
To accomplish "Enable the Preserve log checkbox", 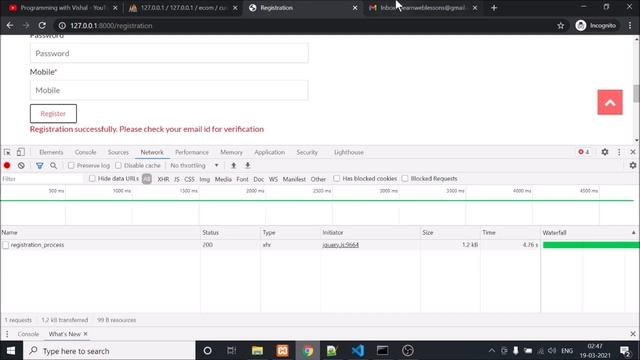I will point(71,165).
